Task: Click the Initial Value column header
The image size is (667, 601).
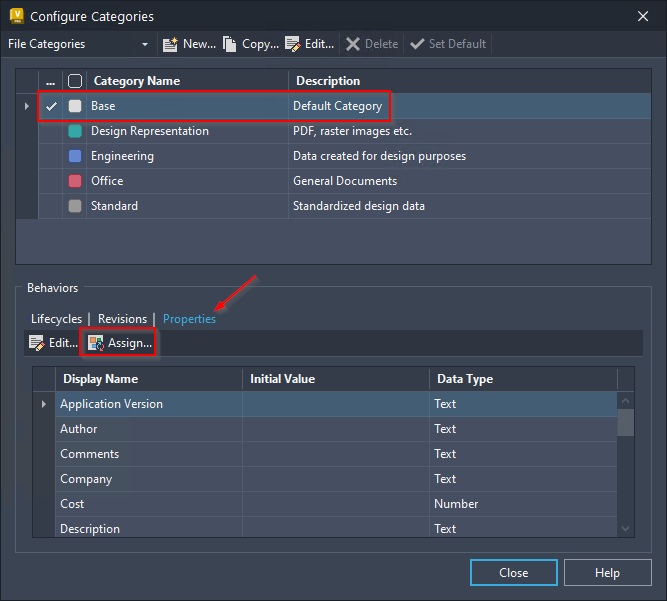Action: pos(336,379)
